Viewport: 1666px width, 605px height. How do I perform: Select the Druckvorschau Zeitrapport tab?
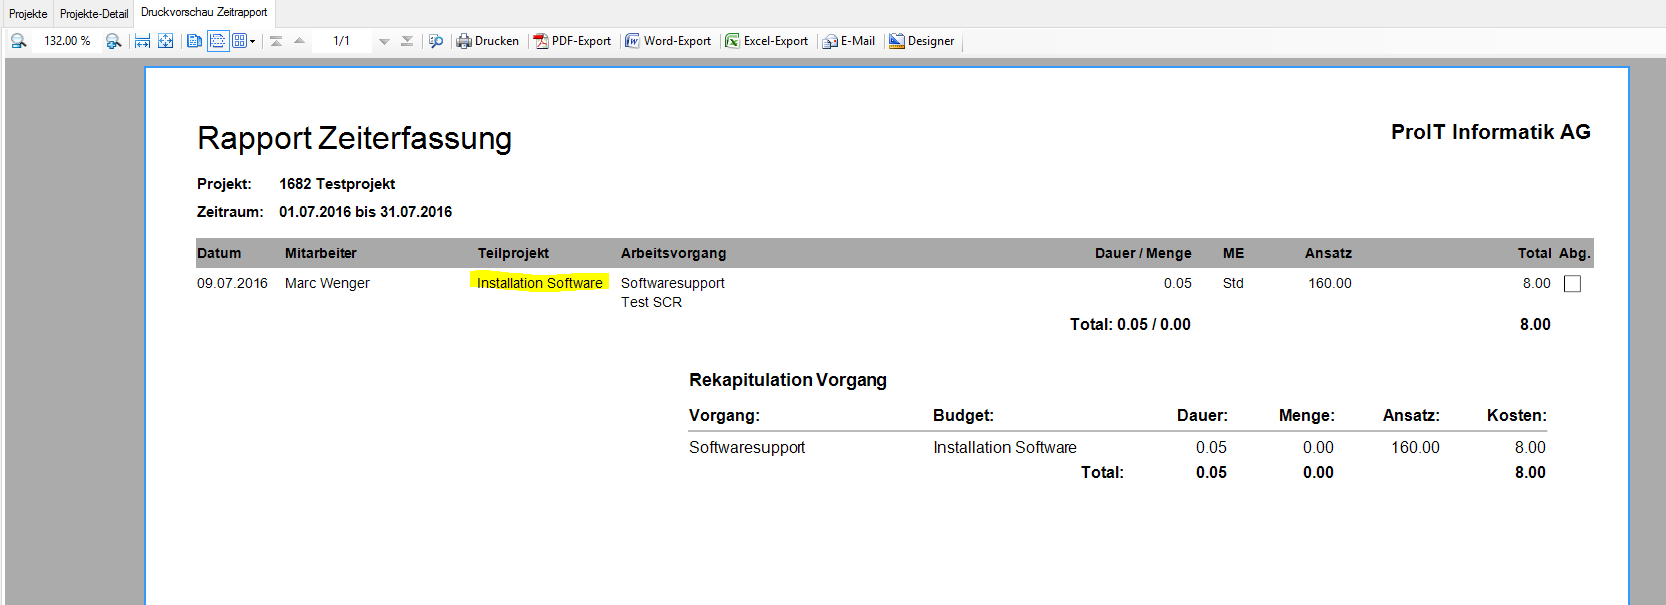pyautogui.click(x=204, y=12)
